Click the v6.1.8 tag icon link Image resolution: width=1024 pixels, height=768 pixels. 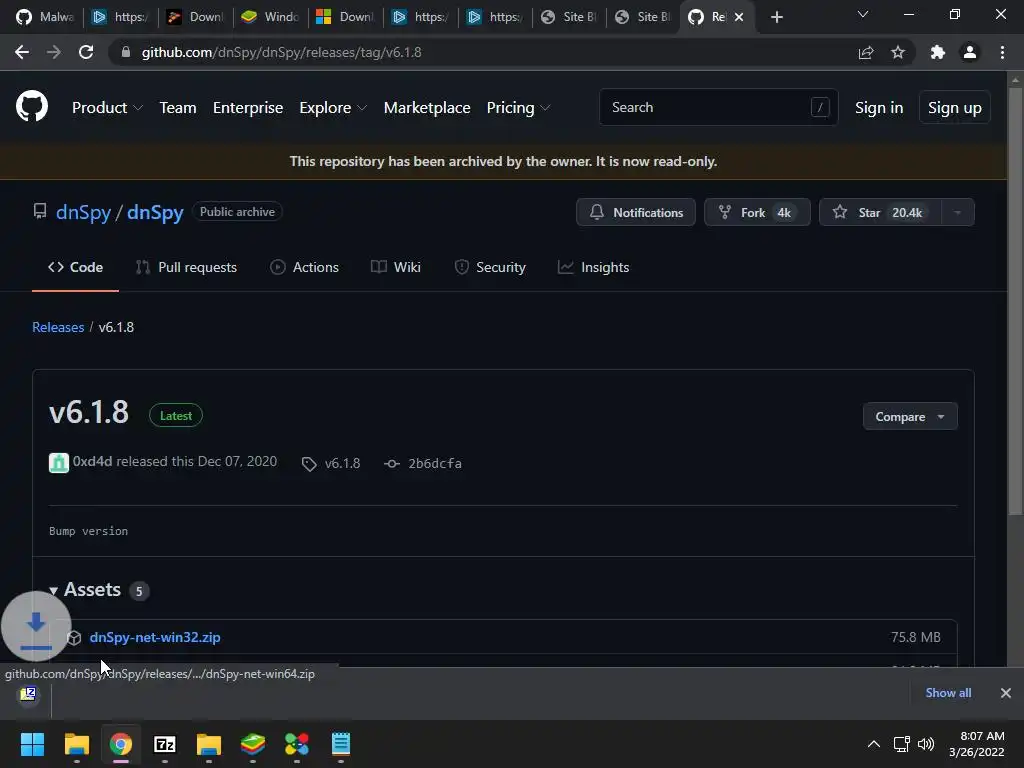point(309,464)
